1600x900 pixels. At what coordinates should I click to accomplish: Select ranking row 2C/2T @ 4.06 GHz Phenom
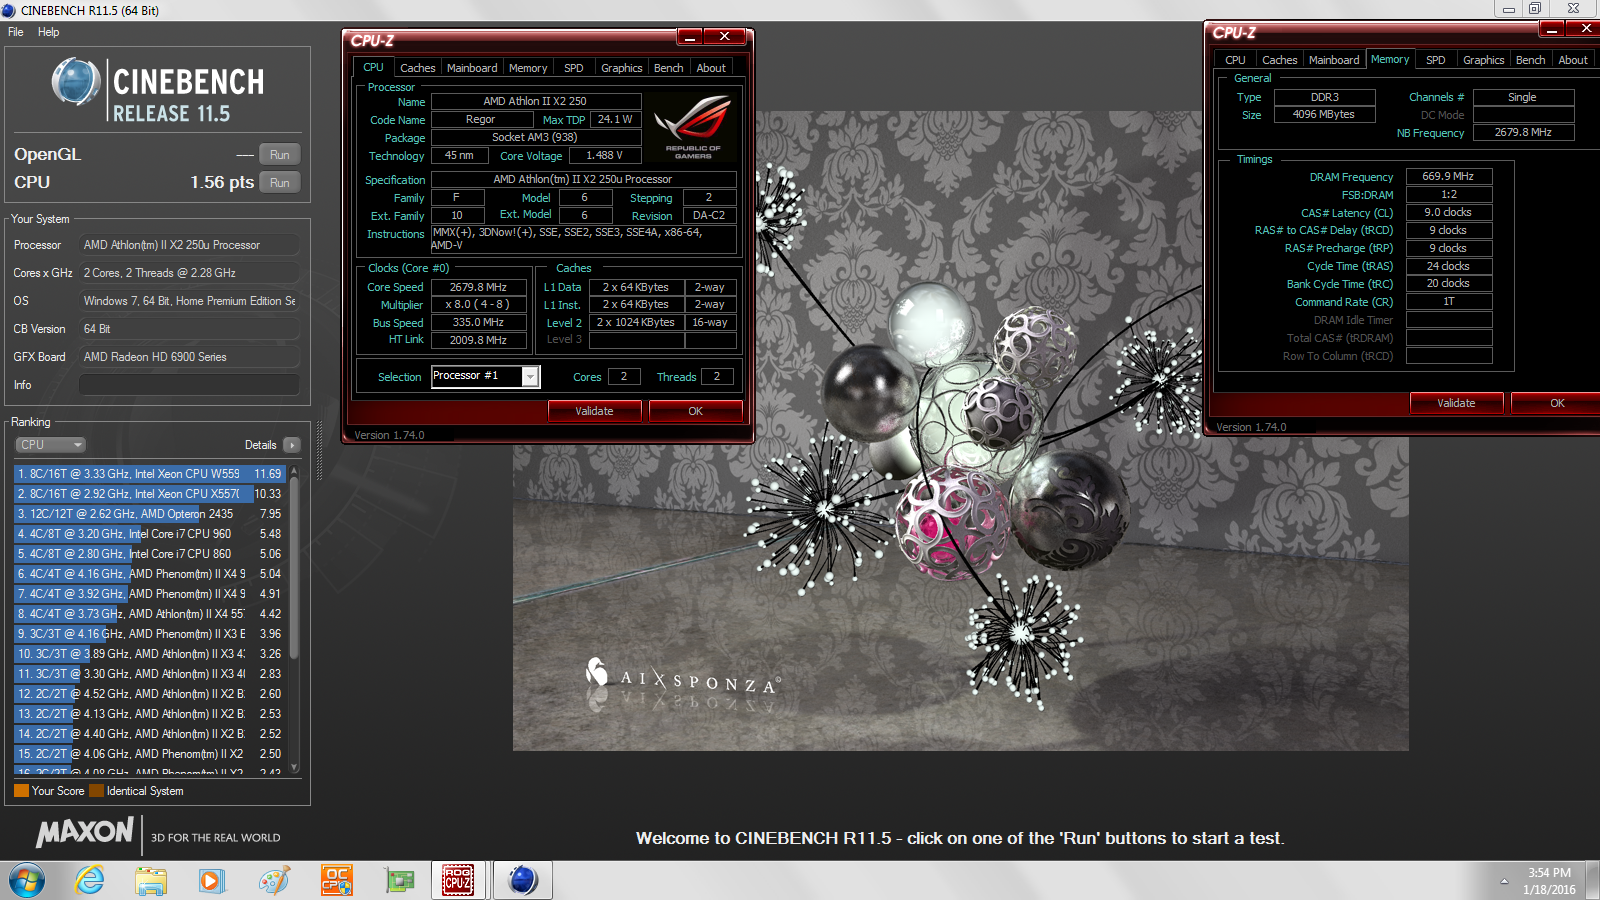pyautogui.click(x=150, y=754)
